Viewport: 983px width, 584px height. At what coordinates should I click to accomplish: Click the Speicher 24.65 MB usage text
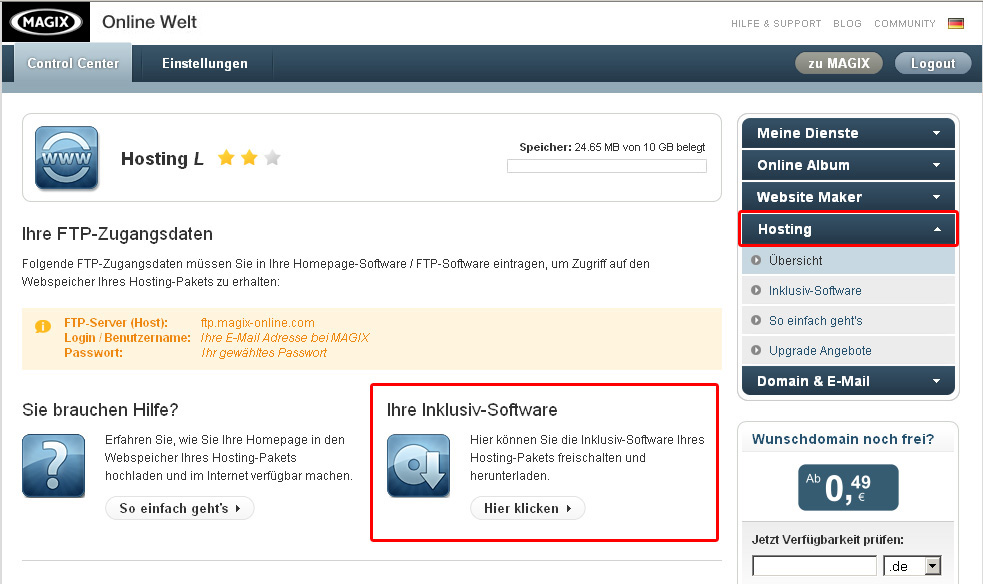(x=612, y=147)
